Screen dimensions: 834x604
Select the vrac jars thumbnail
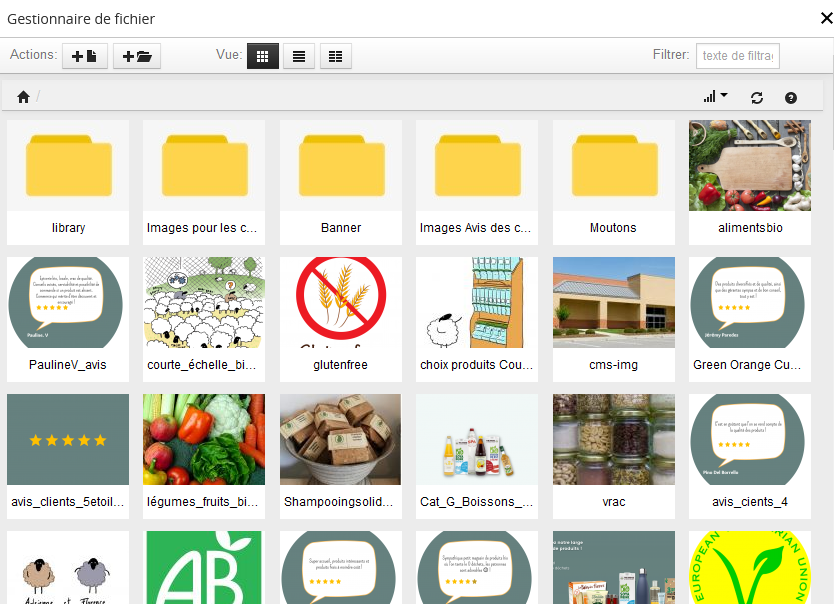614,439
